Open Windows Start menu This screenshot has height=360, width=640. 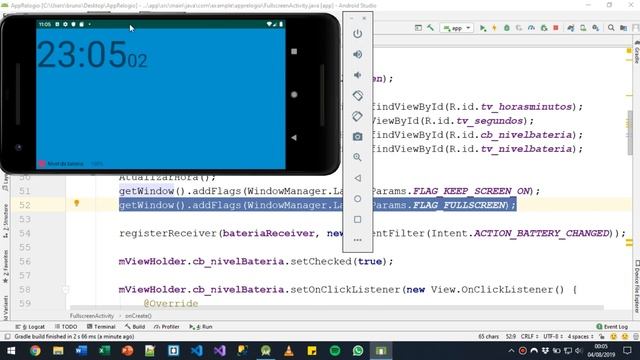click(x=11, y=351)
